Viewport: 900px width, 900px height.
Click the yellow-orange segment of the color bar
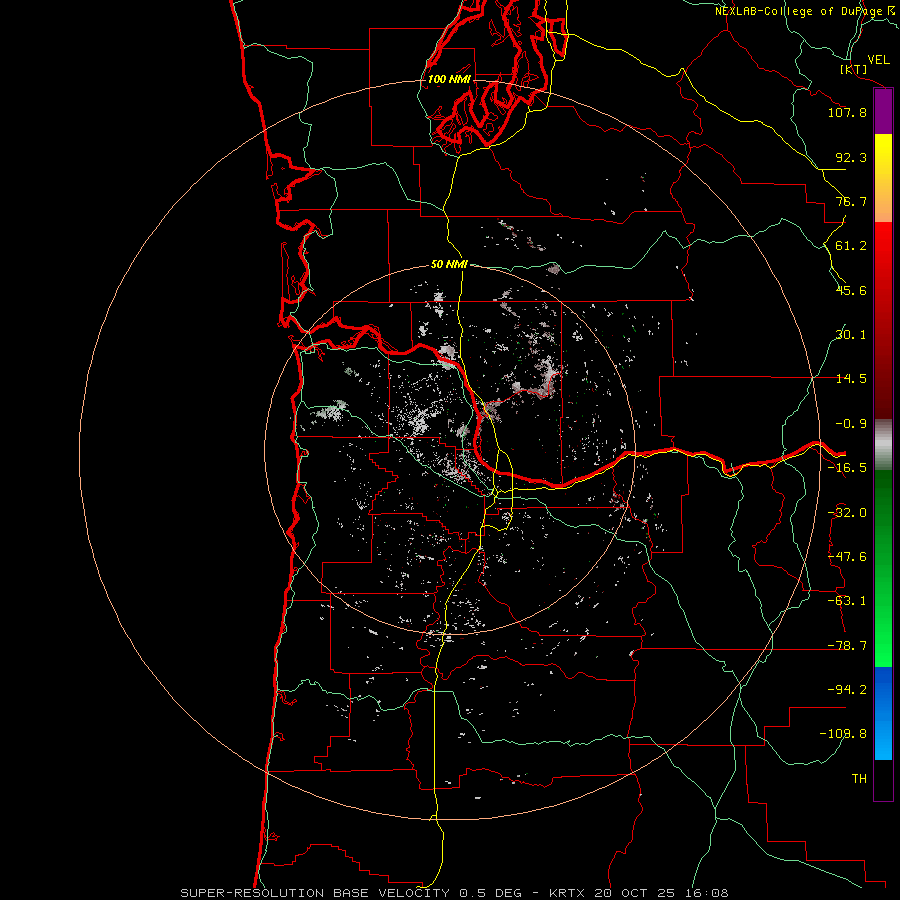883,178
